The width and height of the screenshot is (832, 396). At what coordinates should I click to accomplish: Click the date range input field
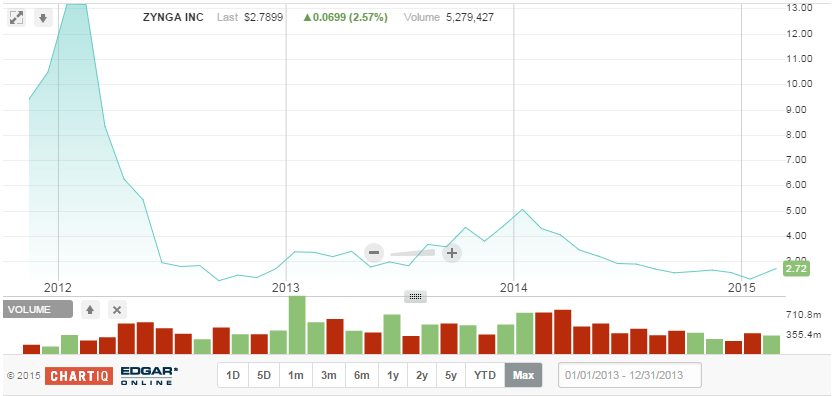(630, 375)
